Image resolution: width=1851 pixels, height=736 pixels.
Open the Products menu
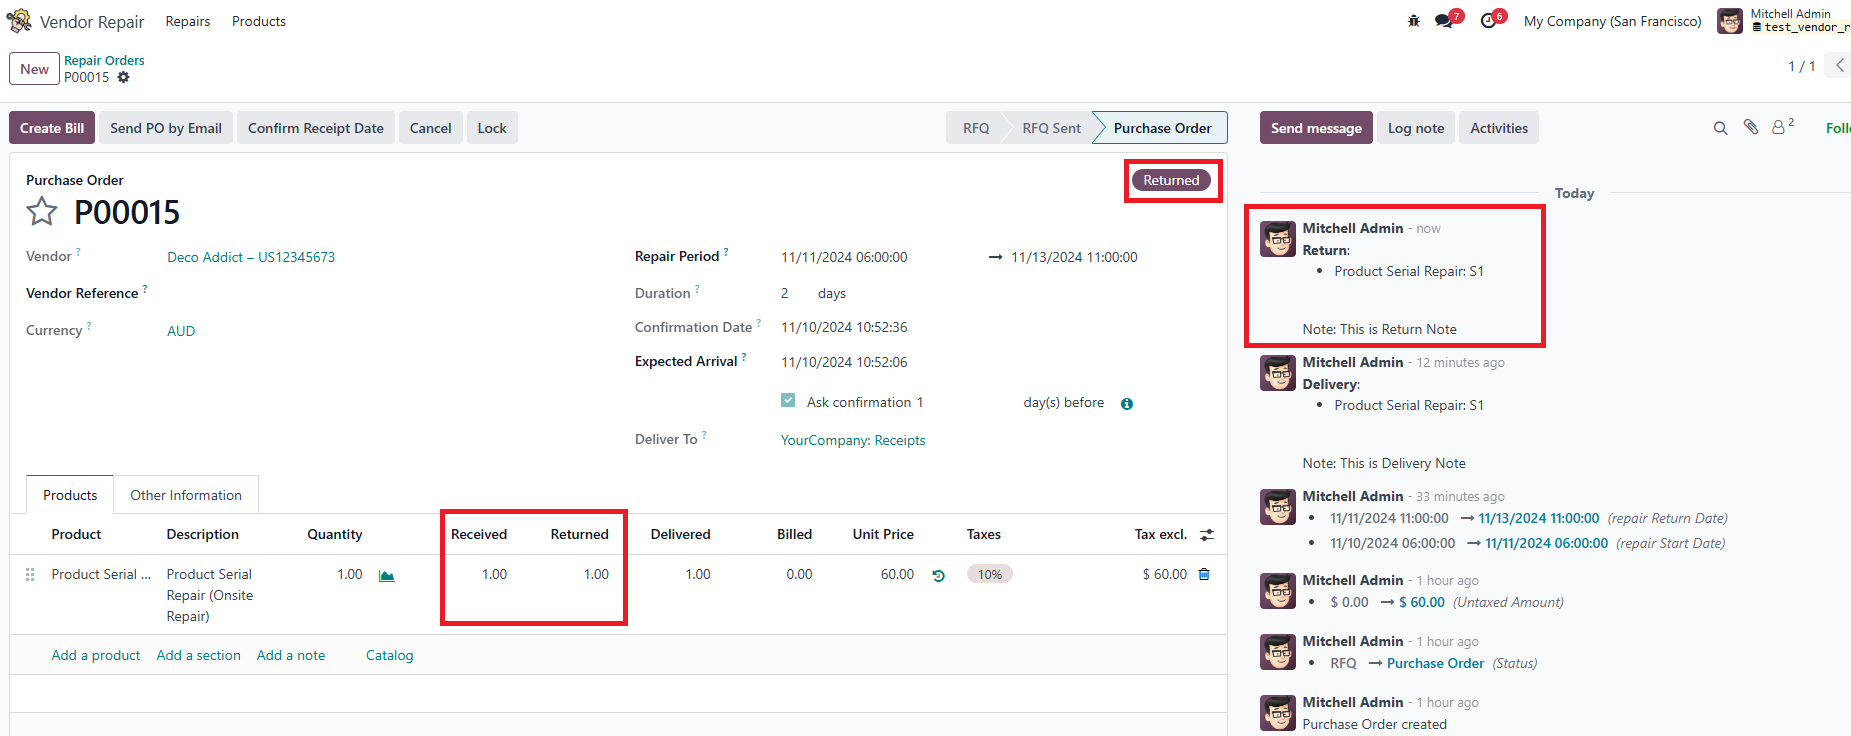(259, 21)
